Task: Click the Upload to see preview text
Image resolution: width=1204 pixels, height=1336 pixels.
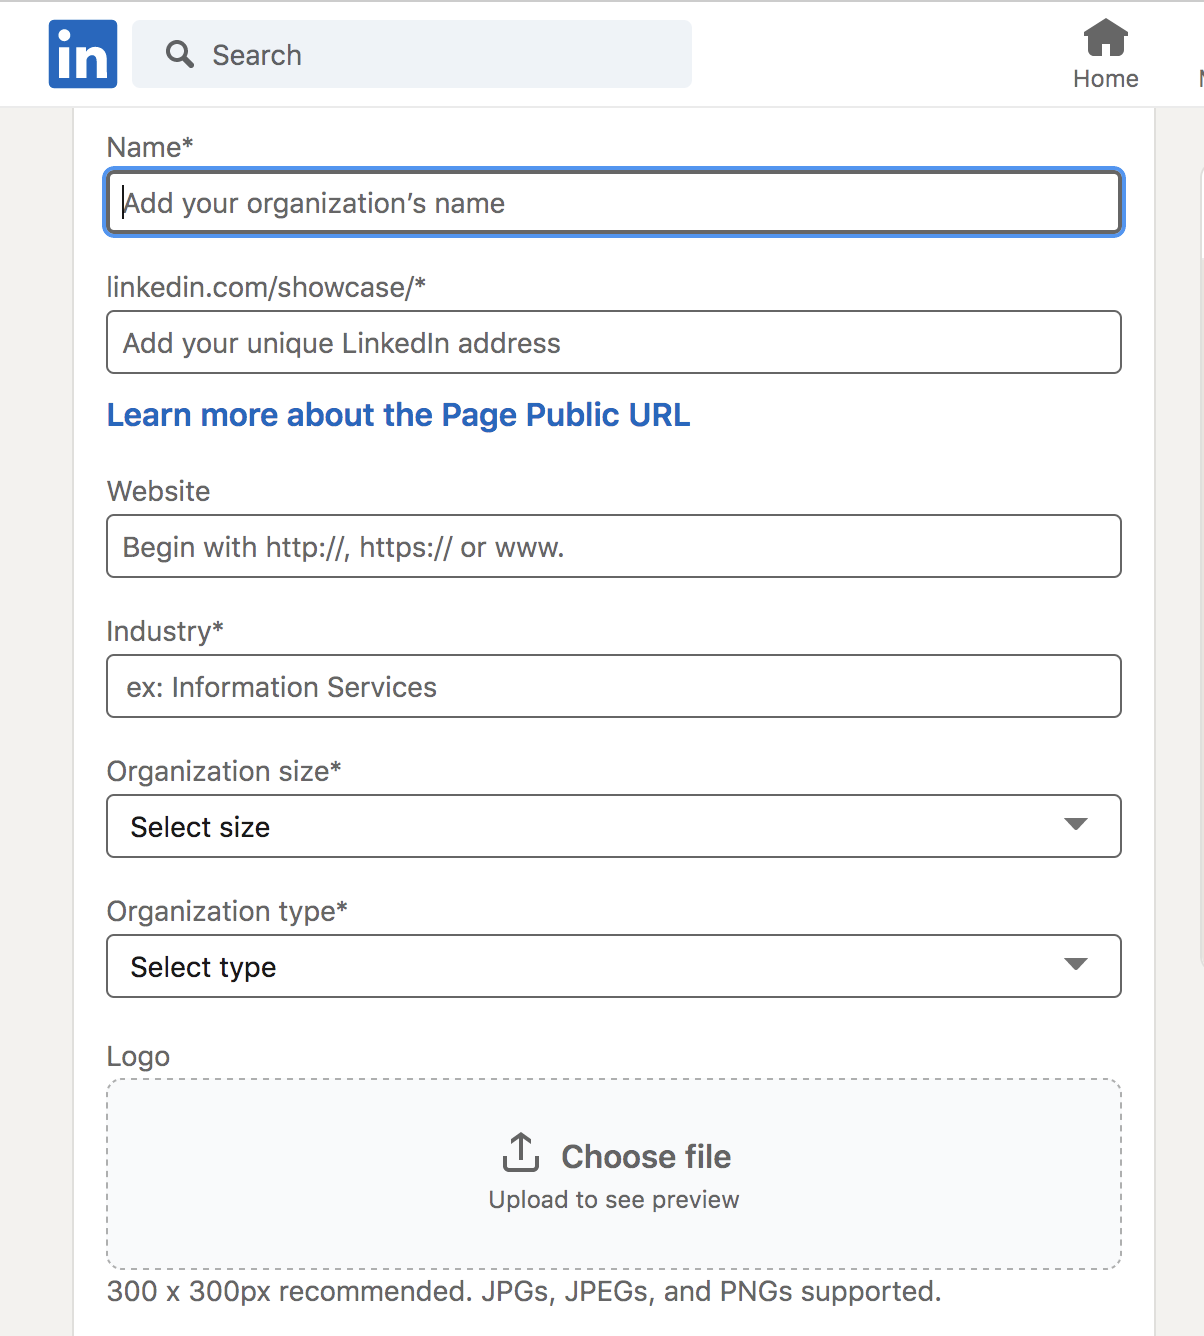Action: [x=614, y=1199]
